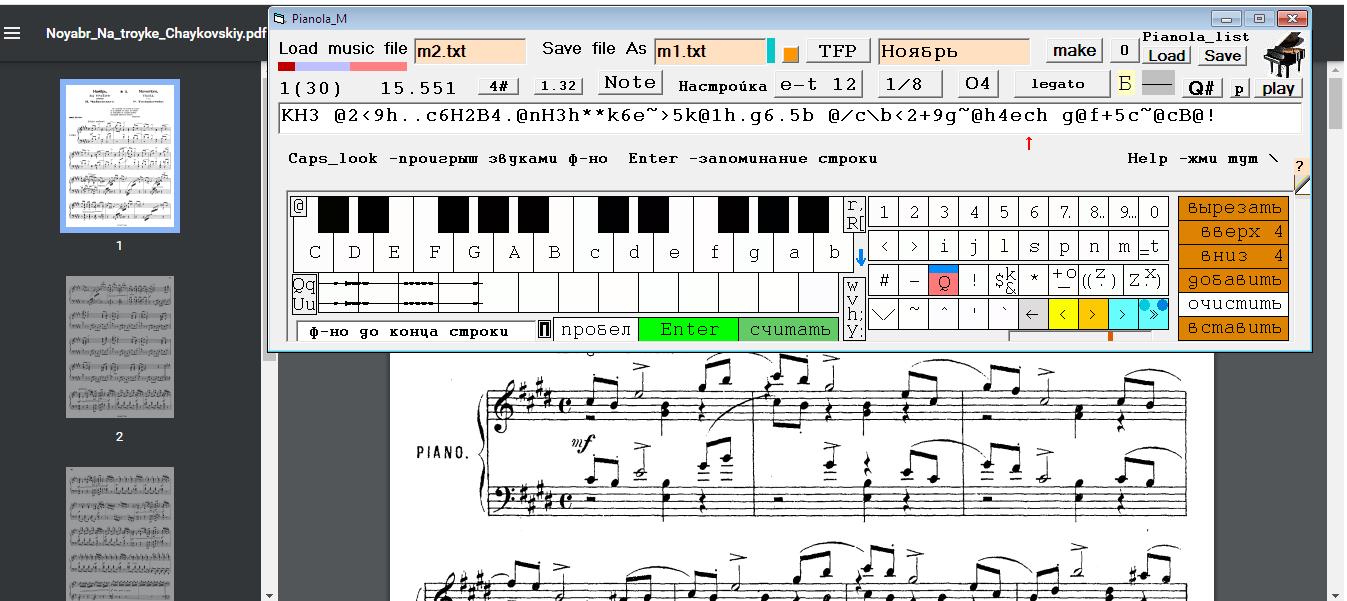Click the question mark help icon
Viewport: 1347px width, 601px height.
(x=1300, y=167)
